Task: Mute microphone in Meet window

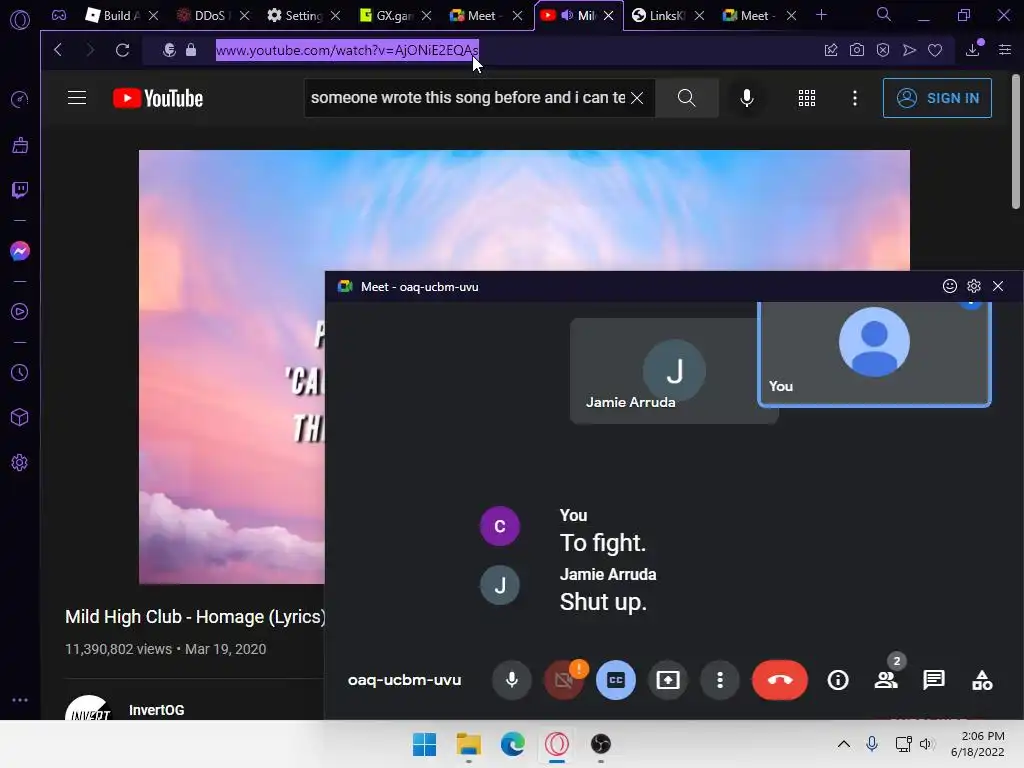Action: point(512,680)
